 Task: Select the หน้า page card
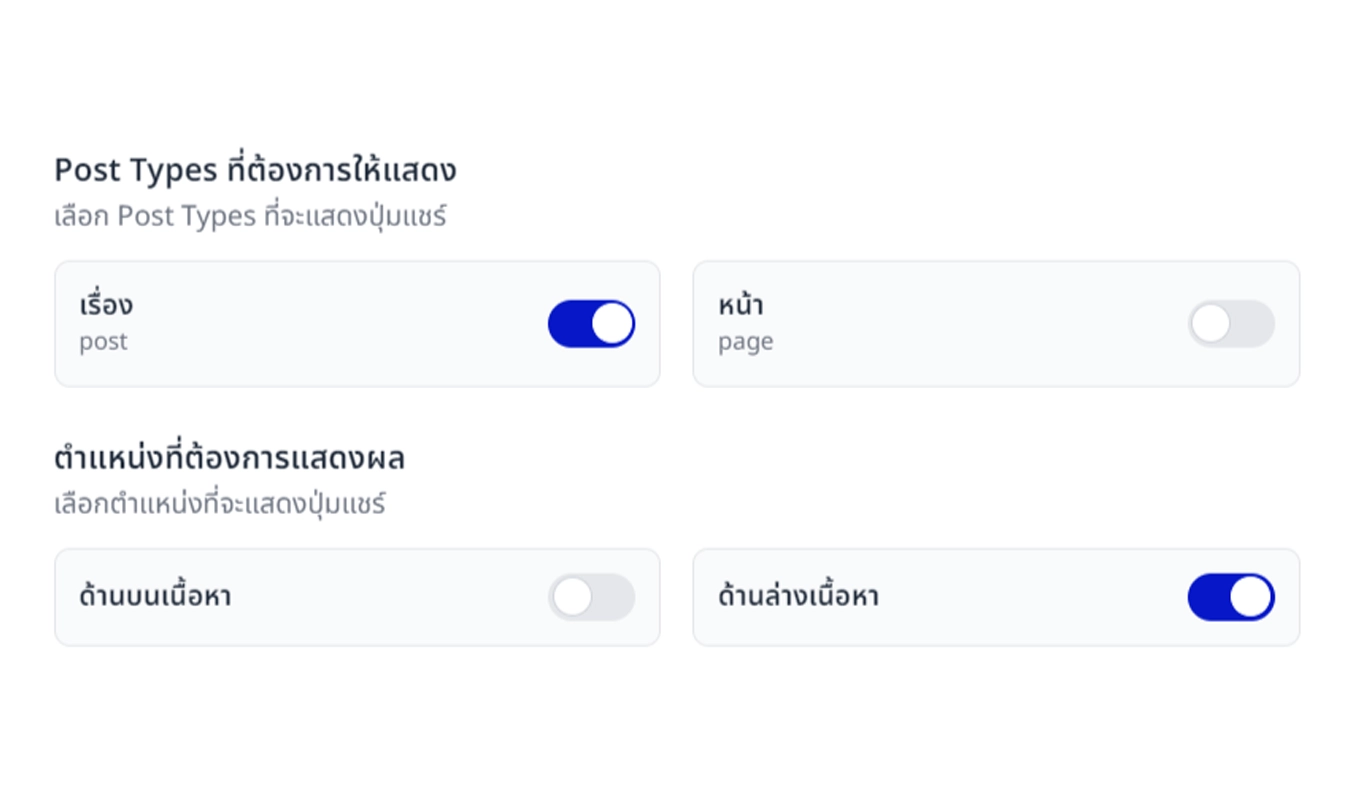click(x=995, y=323)
